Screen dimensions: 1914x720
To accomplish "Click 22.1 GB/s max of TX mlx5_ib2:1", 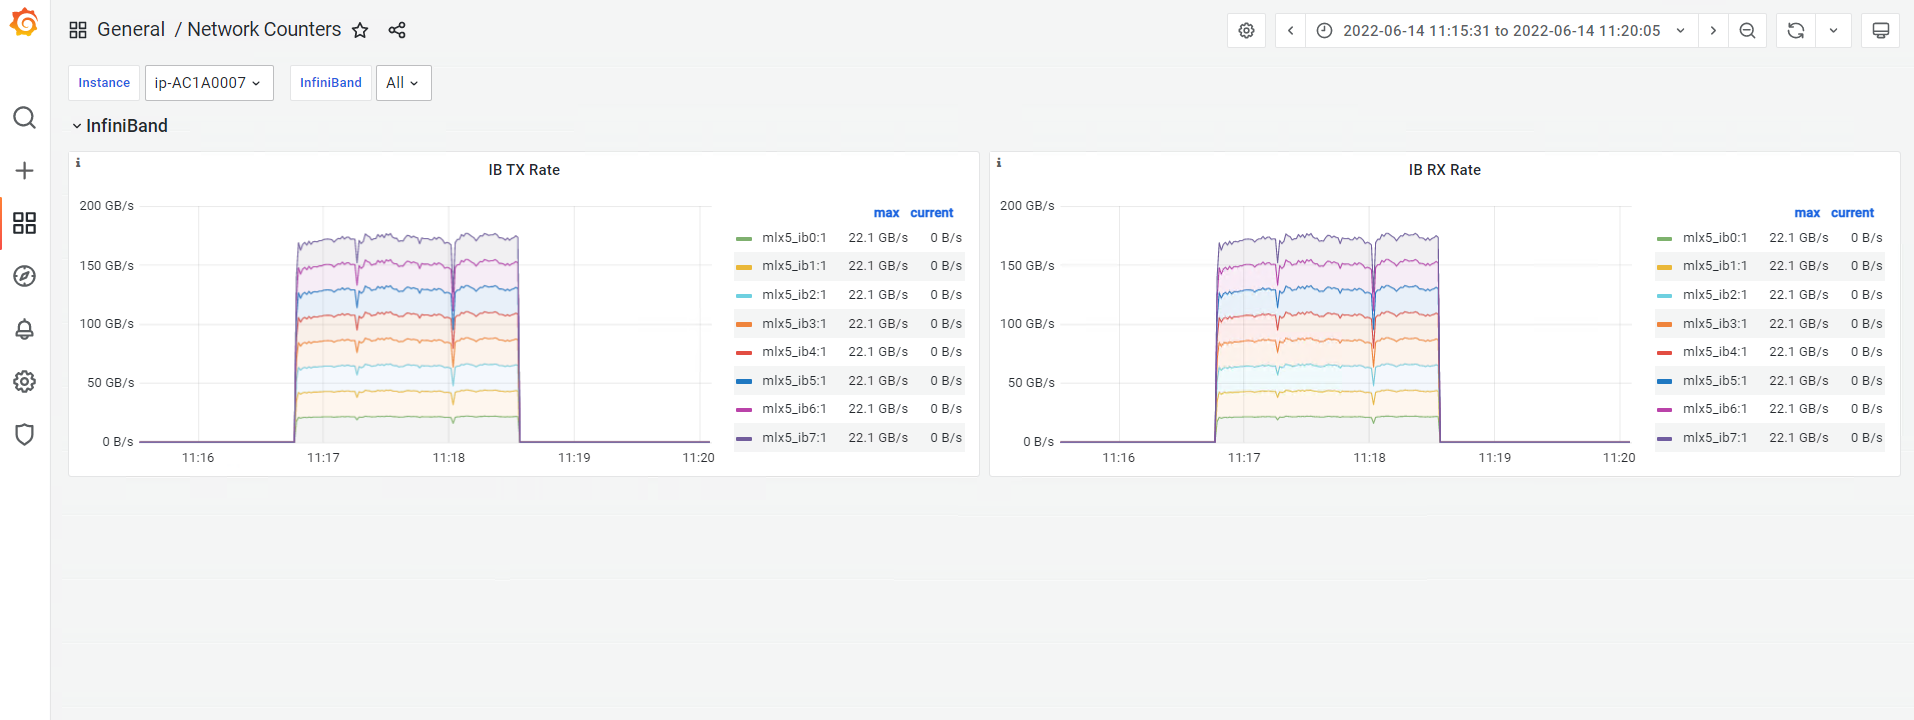I will point(878,295).
